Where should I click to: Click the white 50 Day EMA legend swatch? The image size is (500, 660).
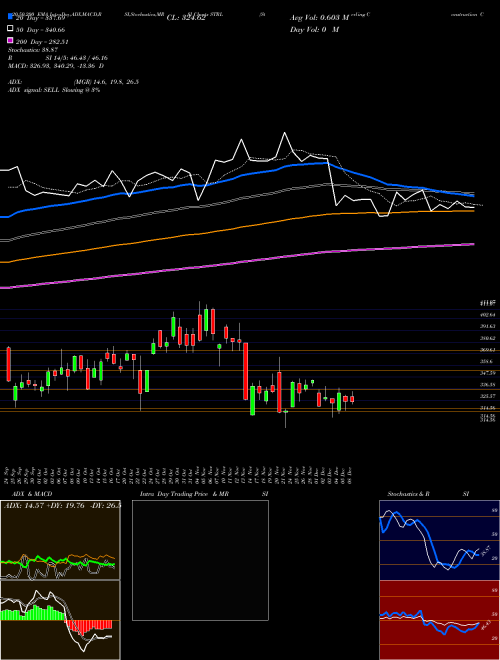[10, 29]
